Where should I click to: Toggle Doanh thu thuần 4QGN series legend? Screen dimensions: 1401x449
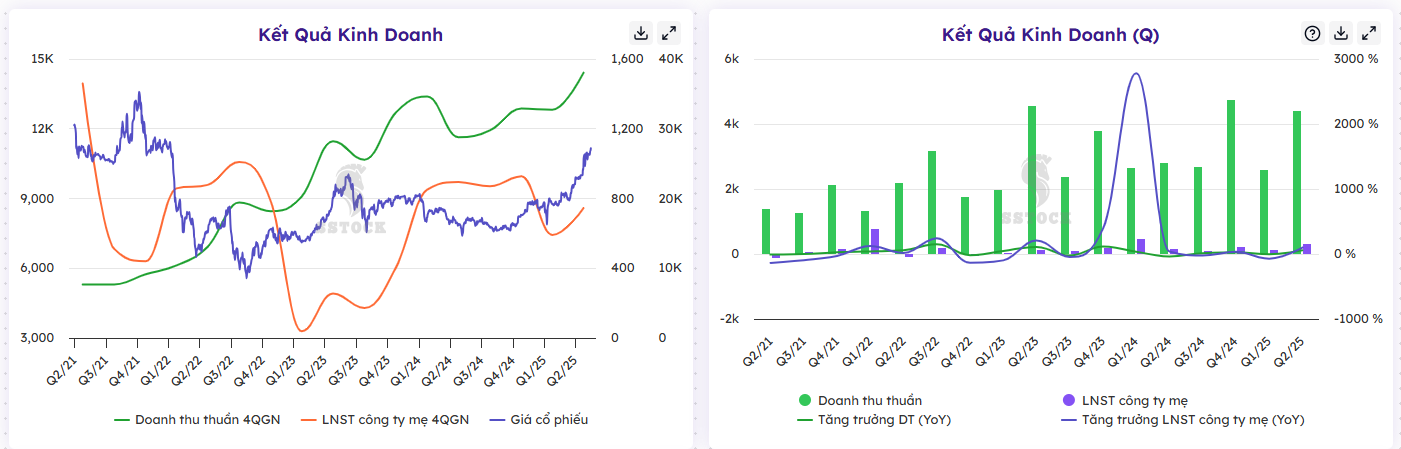[x=197, y=420]
